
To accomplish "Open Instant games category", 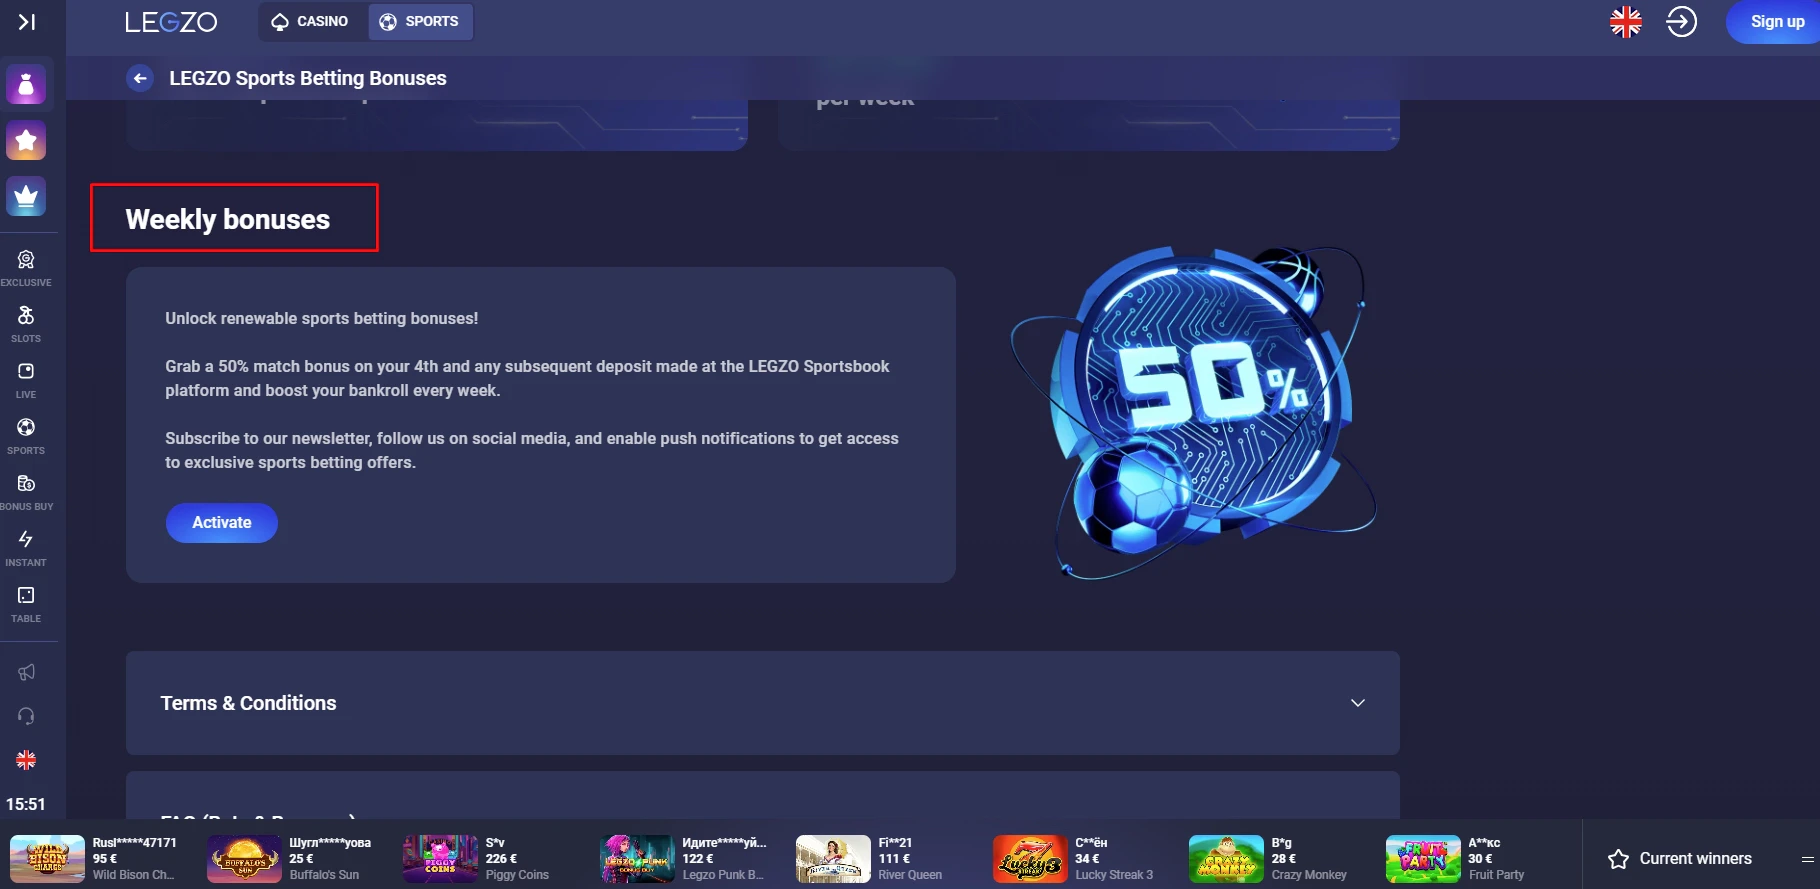I will point(26,548).
